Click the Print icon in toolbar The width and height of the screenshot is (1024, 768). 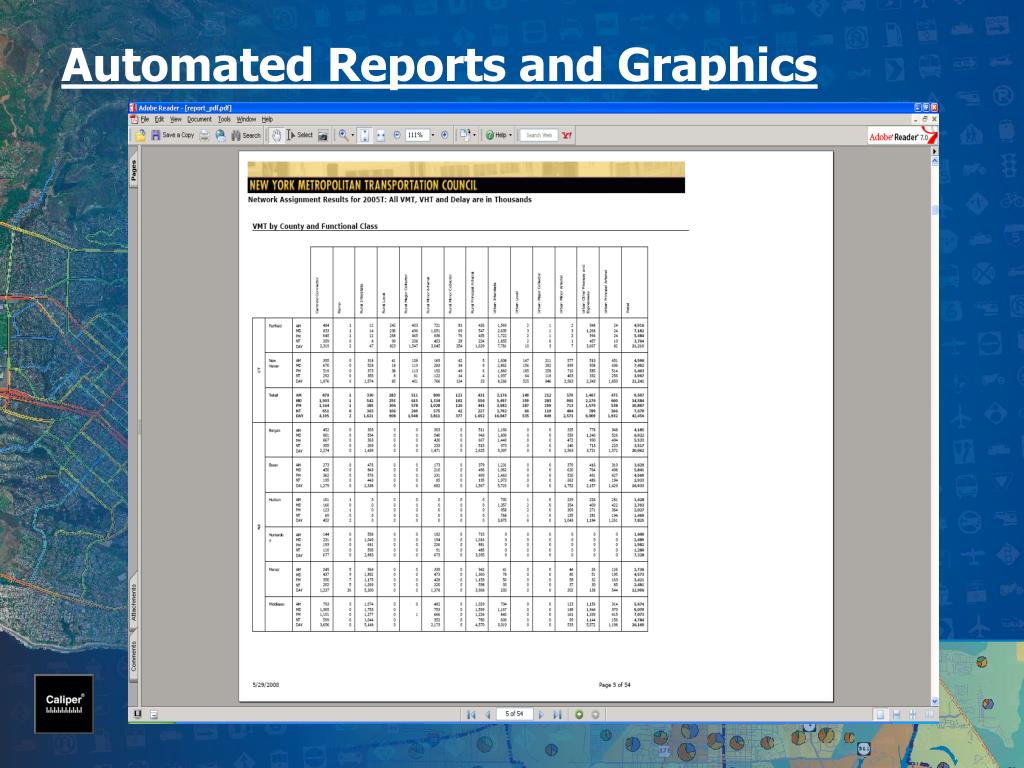click(x=205, y=135)
